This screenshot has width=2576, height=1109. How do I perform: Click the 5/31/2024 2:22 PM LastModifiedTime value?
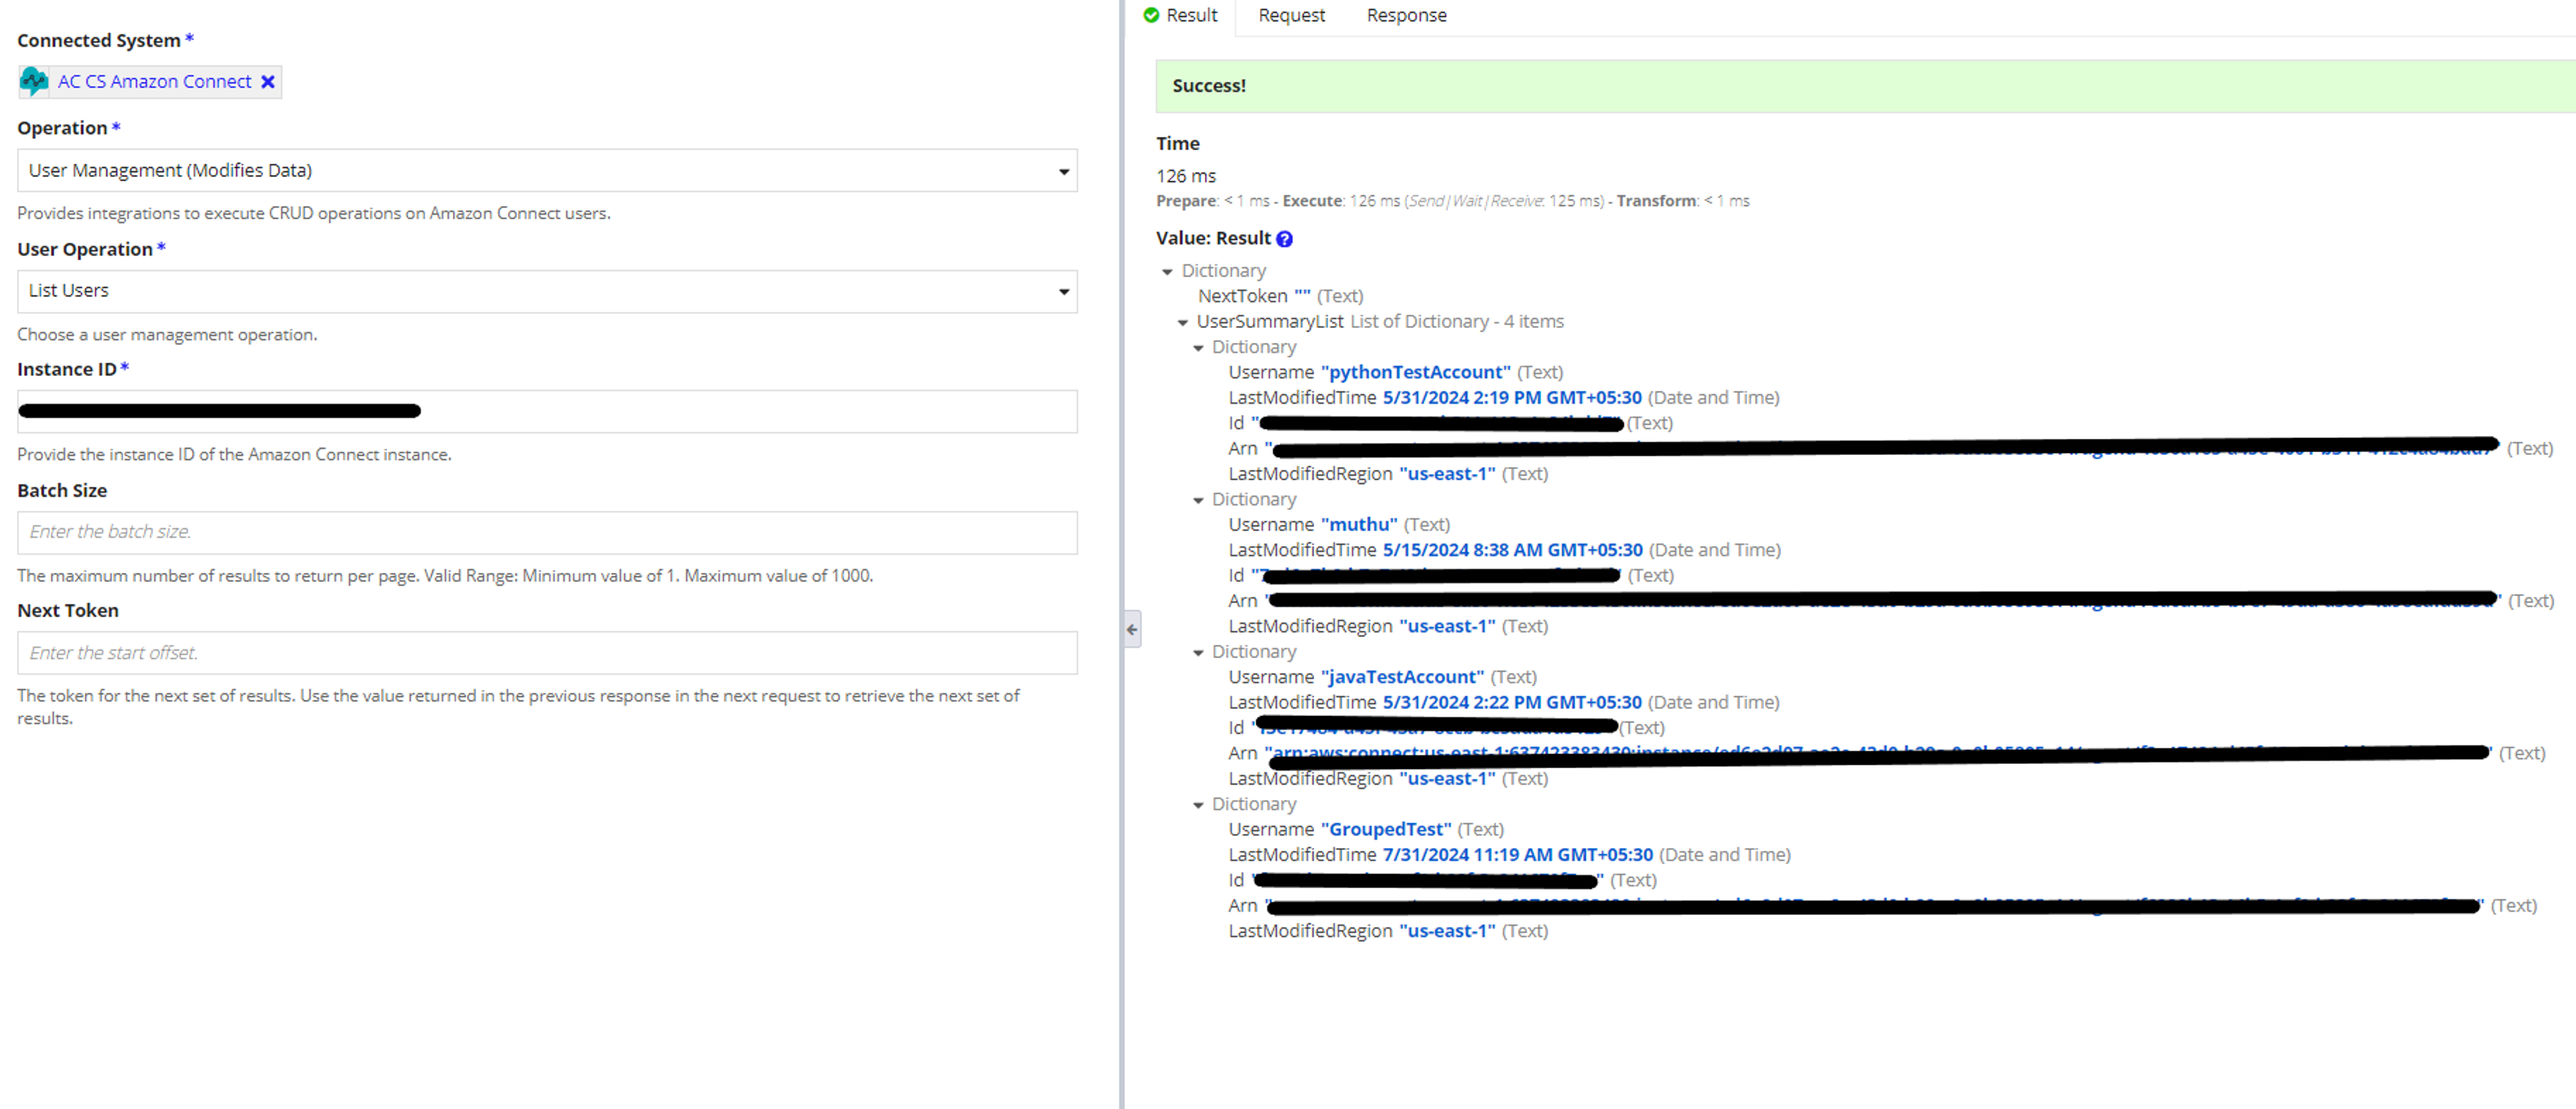pos(1512,703)
